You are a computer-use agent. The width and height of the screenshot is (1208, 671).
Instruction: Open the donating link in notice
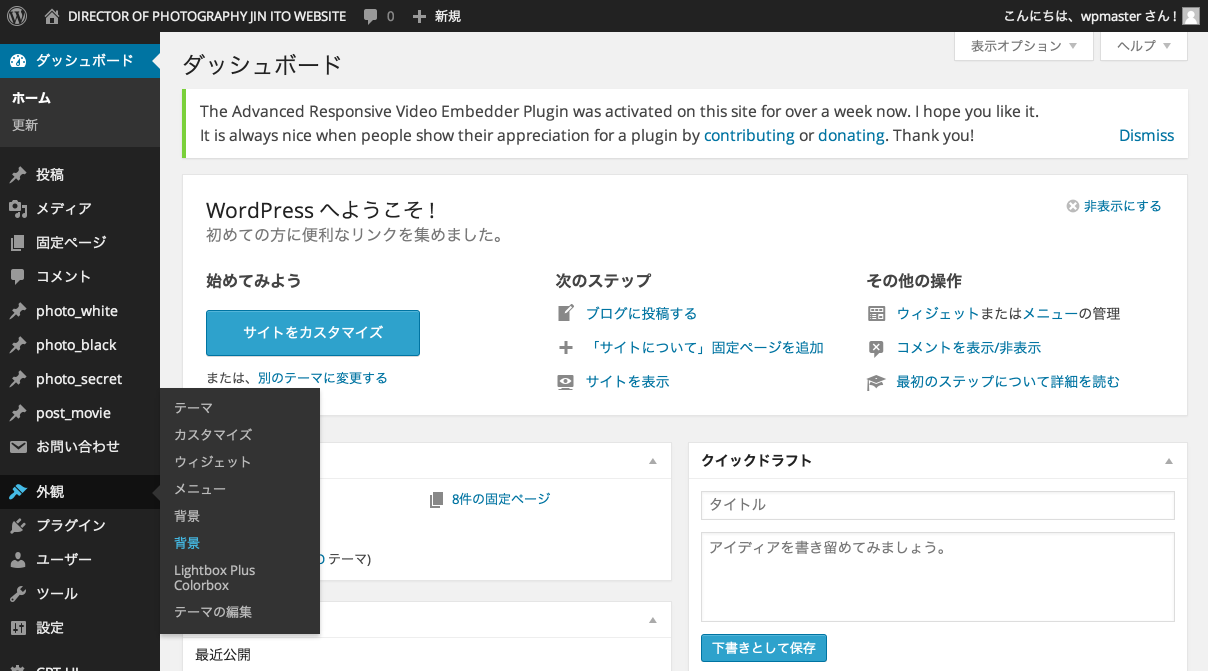pos(851,135)
